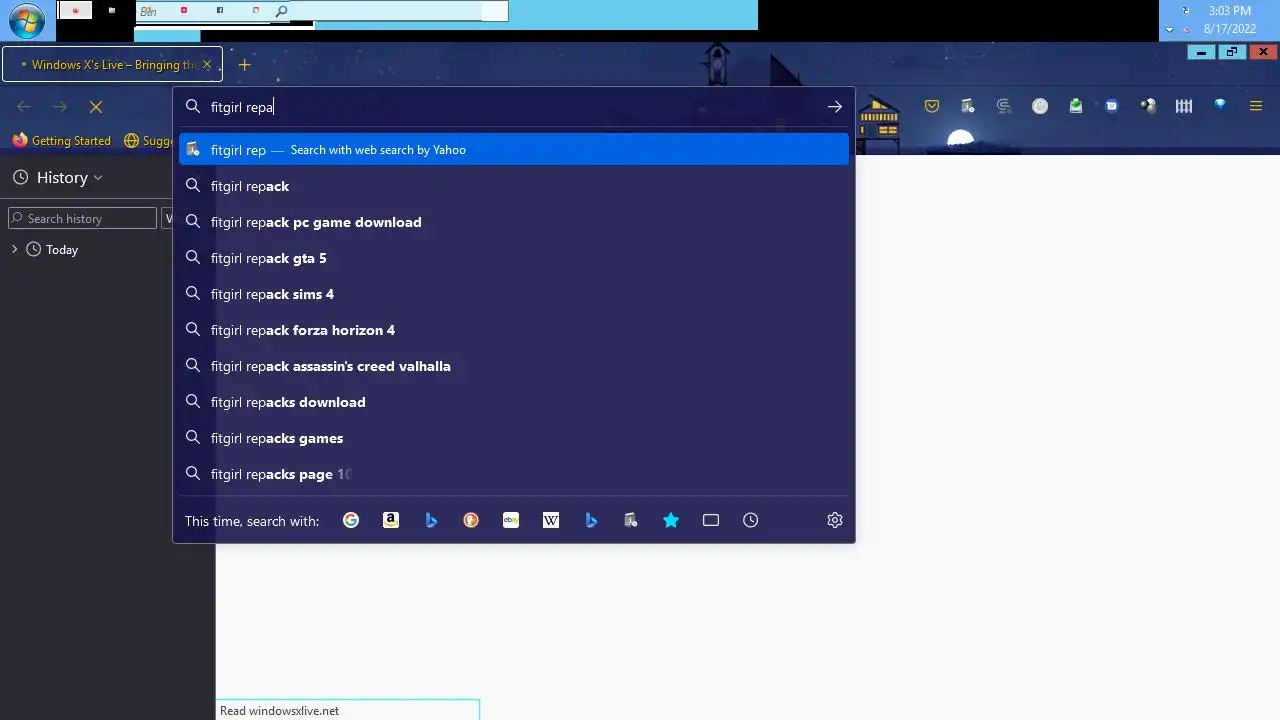Click the blue diamond extension icon
The width and height of the screenshot is (1280, 720).
(x=1220, y=105)
